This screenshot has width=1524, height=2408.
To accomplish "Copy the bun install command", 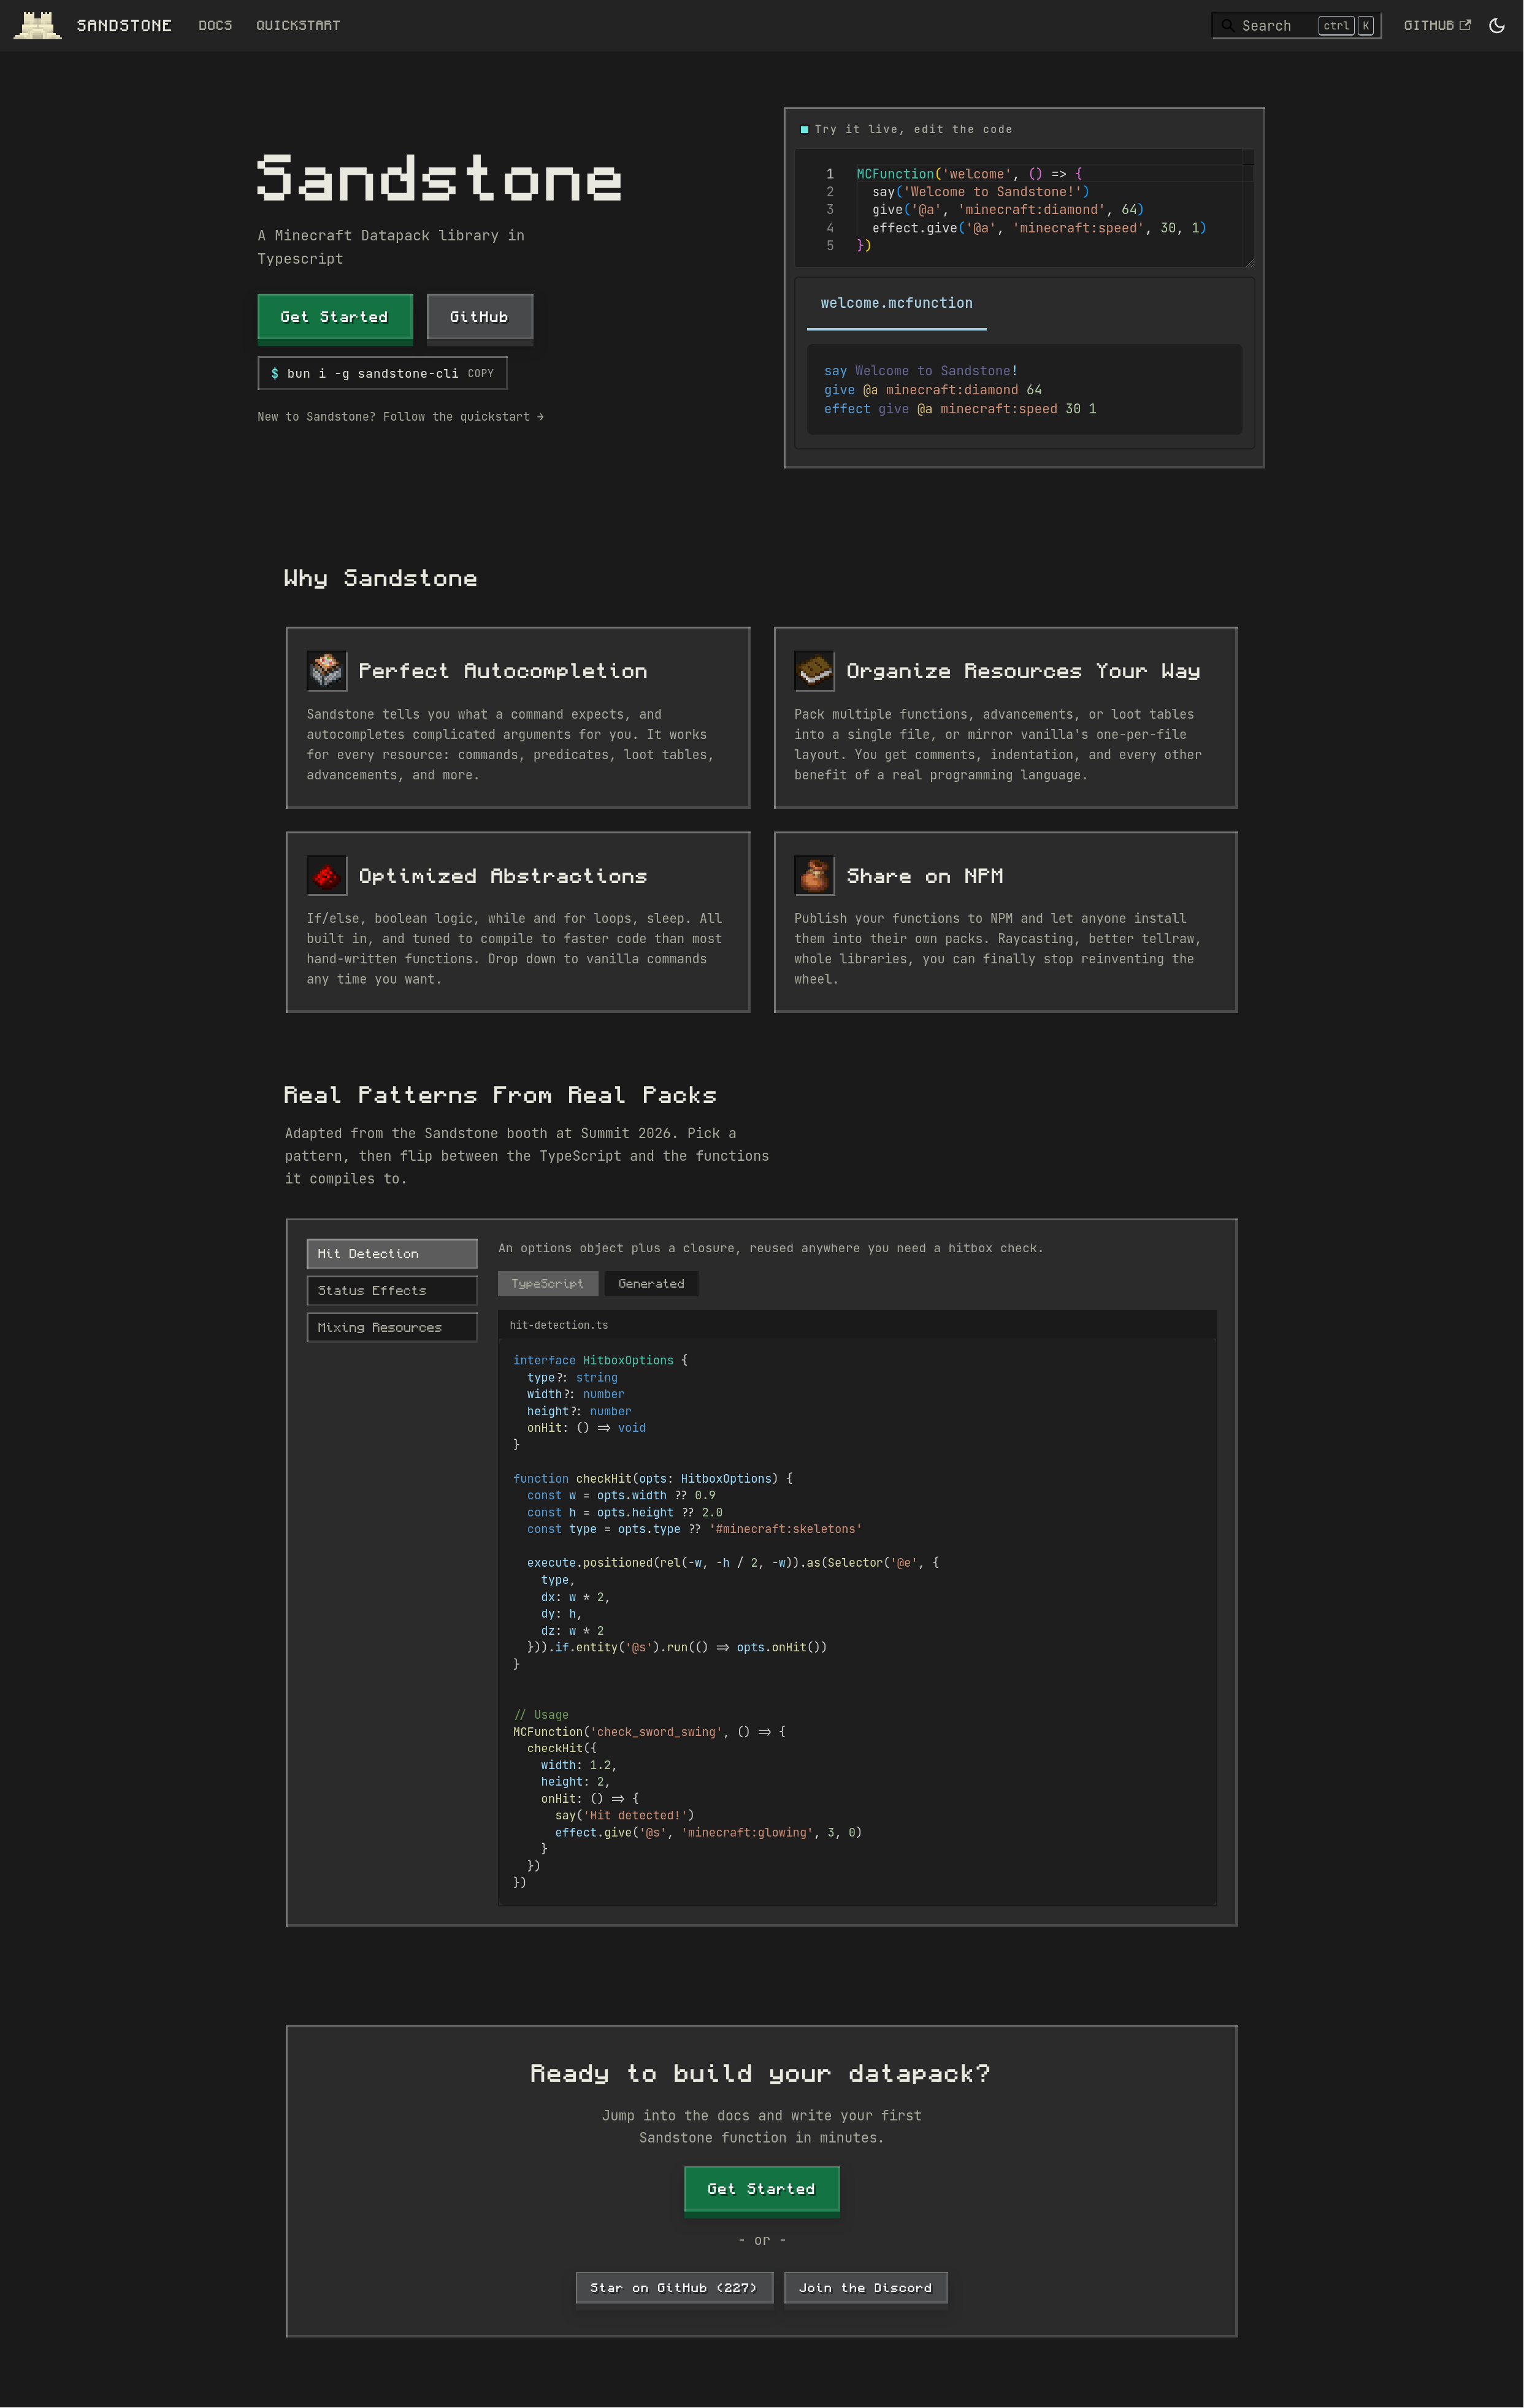I will coord(481,374).
